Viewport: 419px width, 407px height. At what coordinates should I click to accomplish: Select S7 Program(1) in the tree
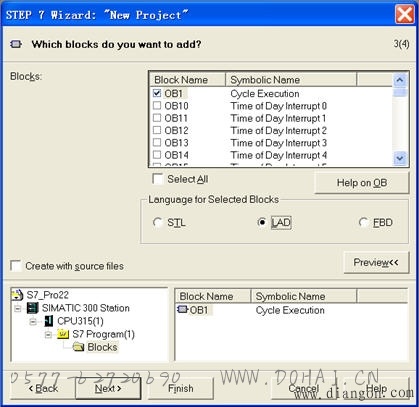pos(103,334)
